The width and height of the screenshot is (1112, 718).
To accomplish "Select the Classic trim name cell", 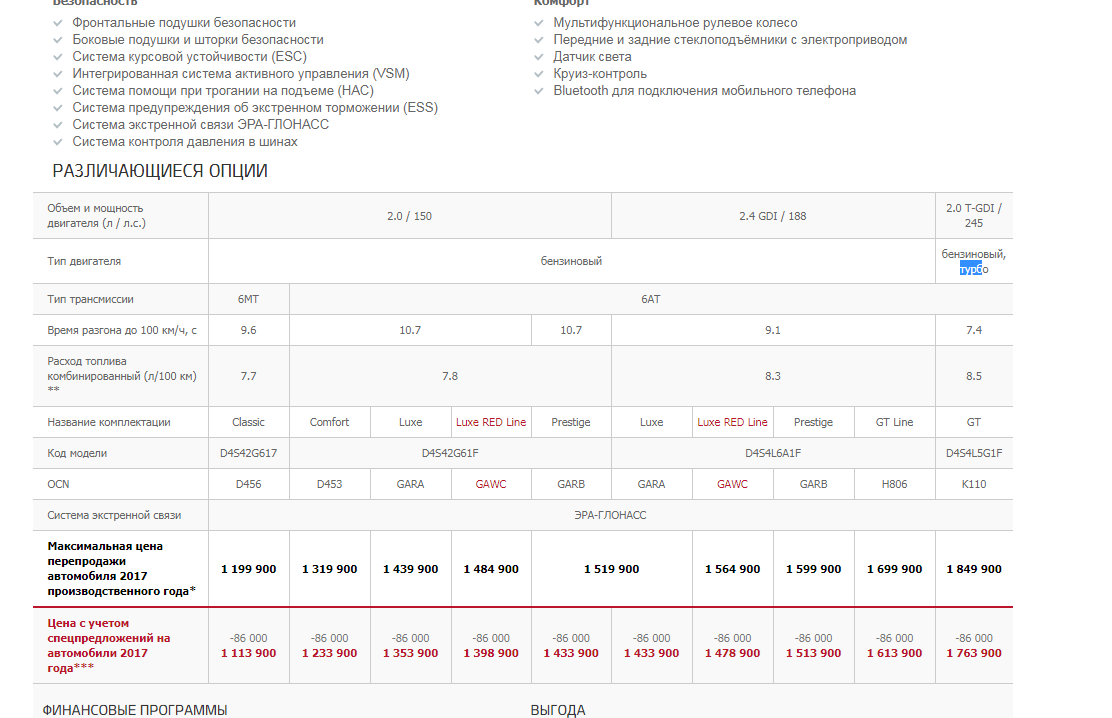I will tap(248, 422).
